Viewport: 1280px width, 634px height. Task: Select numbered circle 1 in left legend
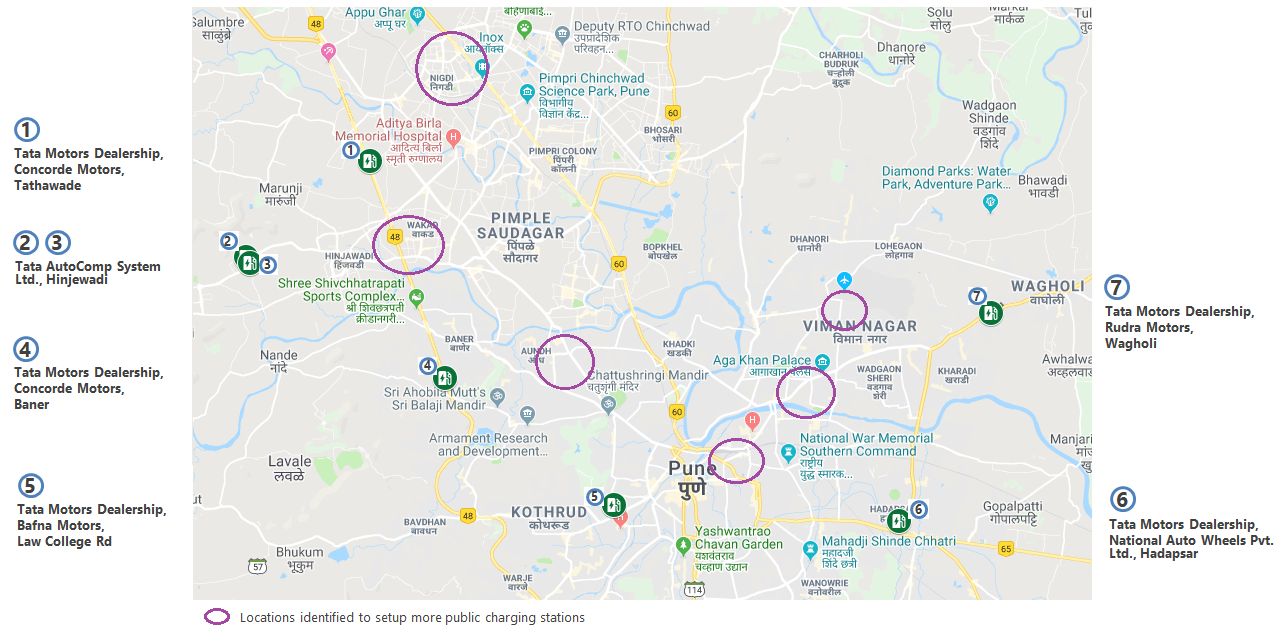point(27,130)
